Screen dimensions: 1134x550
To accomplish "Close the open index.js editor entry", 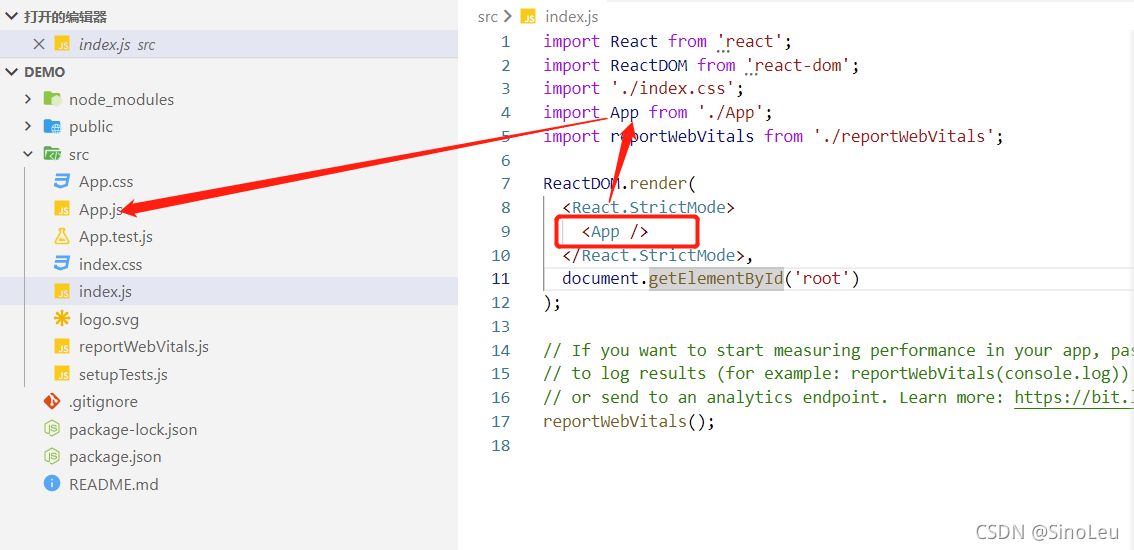I will pyautogui.click(x=39, y=44).
